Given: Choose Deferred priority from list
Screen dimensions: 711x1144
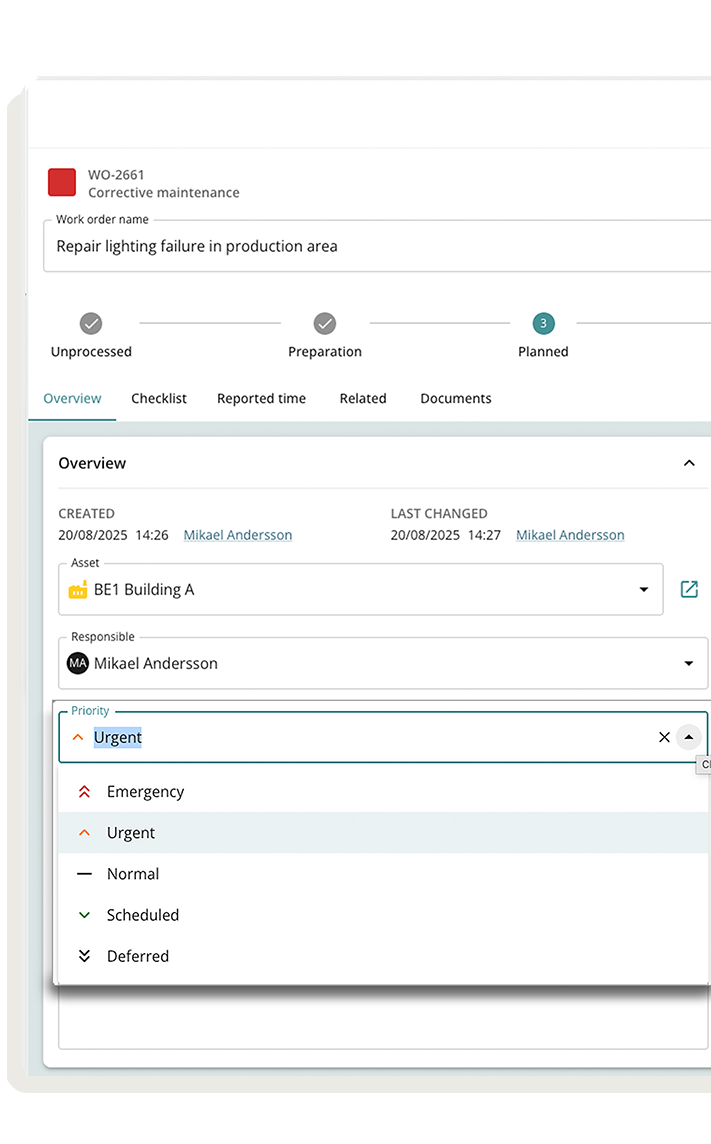Looking at the screenshot, I should click(138, 955).
